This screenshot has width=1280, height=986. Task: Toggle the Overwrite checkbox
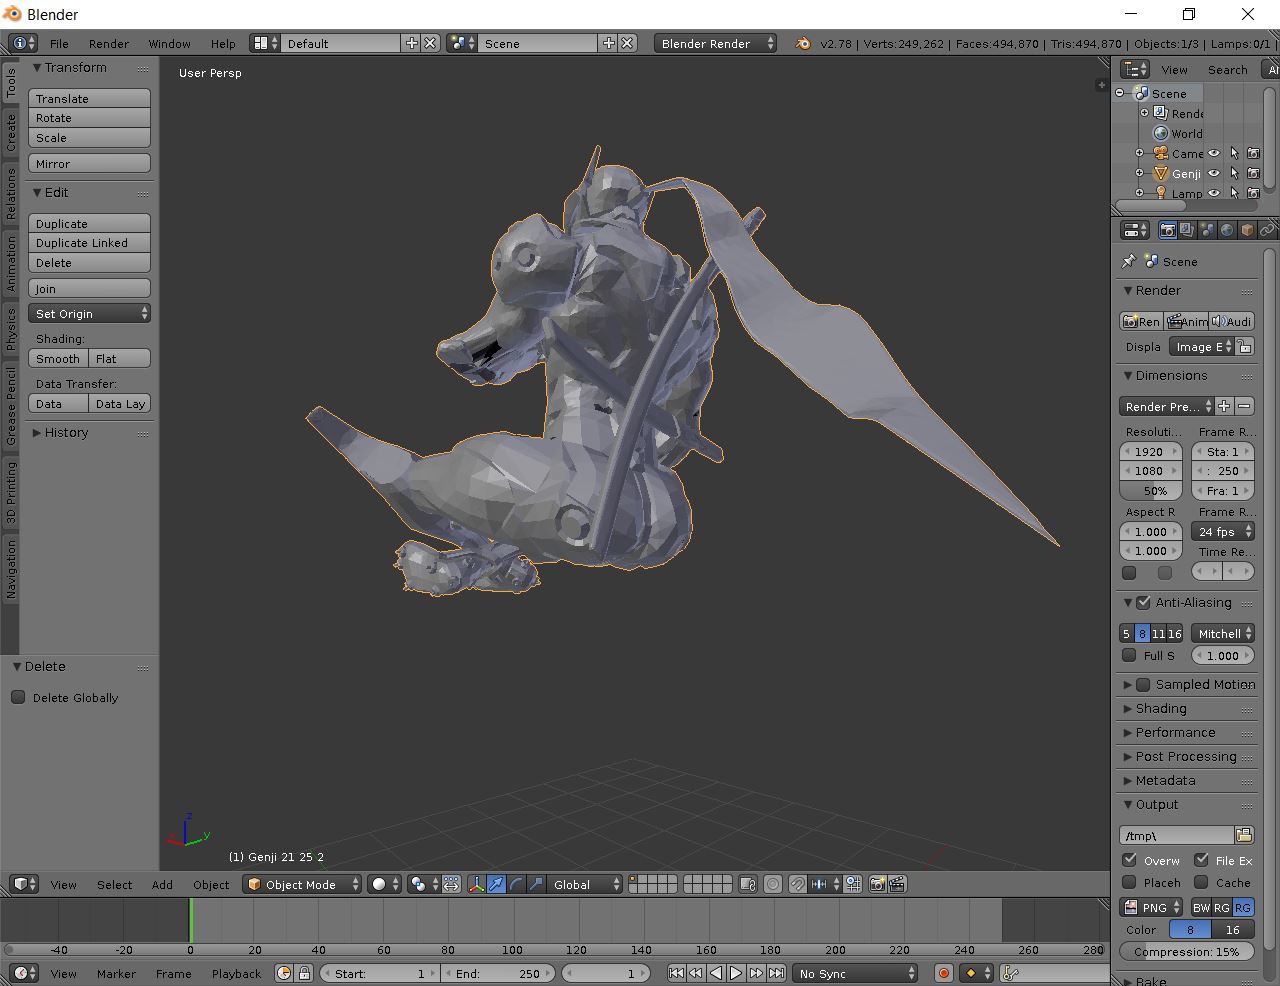tap(1129, 860)
